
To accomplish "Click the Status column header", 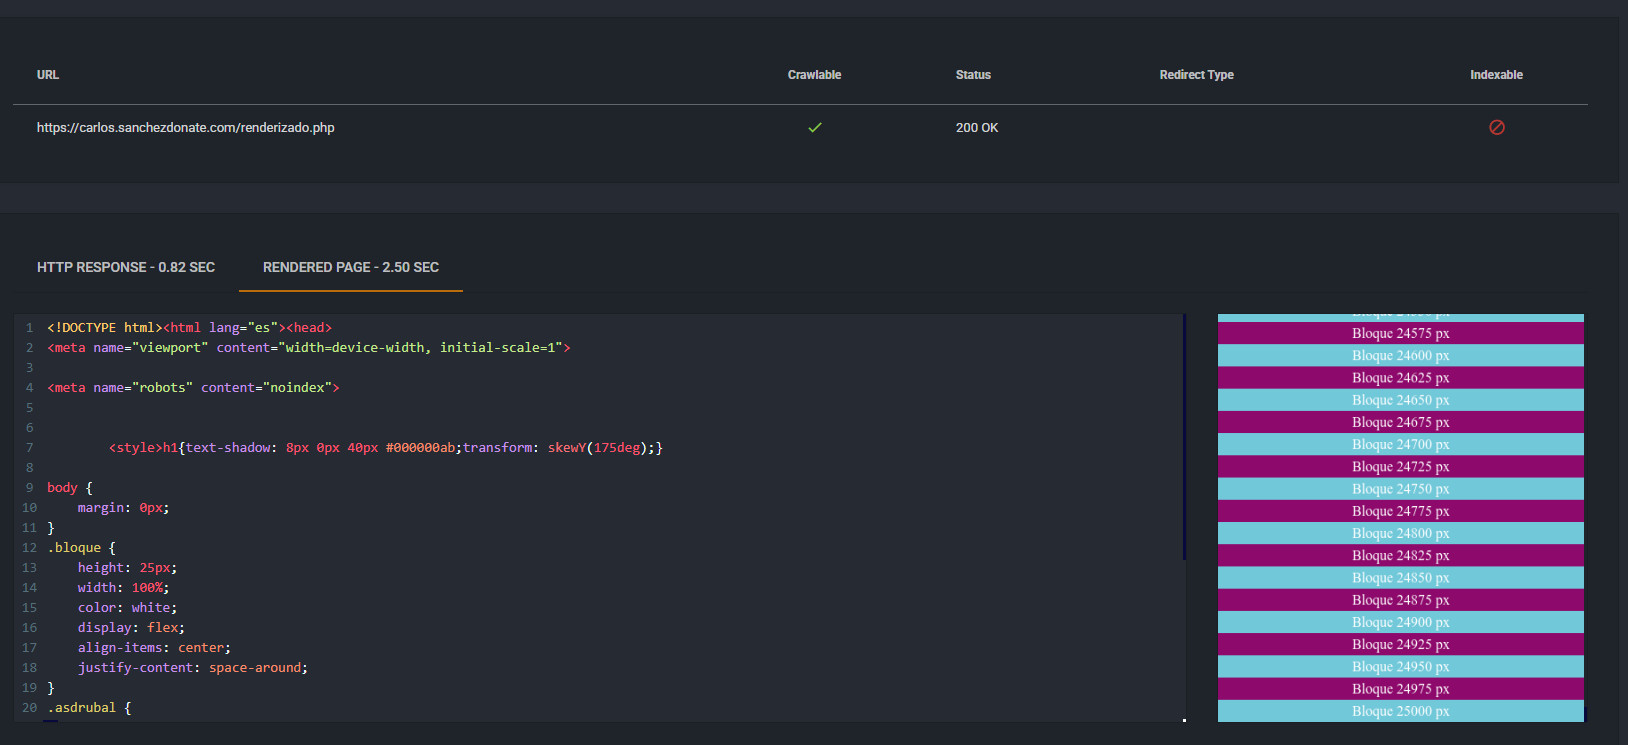I will [x=973, y=75].
